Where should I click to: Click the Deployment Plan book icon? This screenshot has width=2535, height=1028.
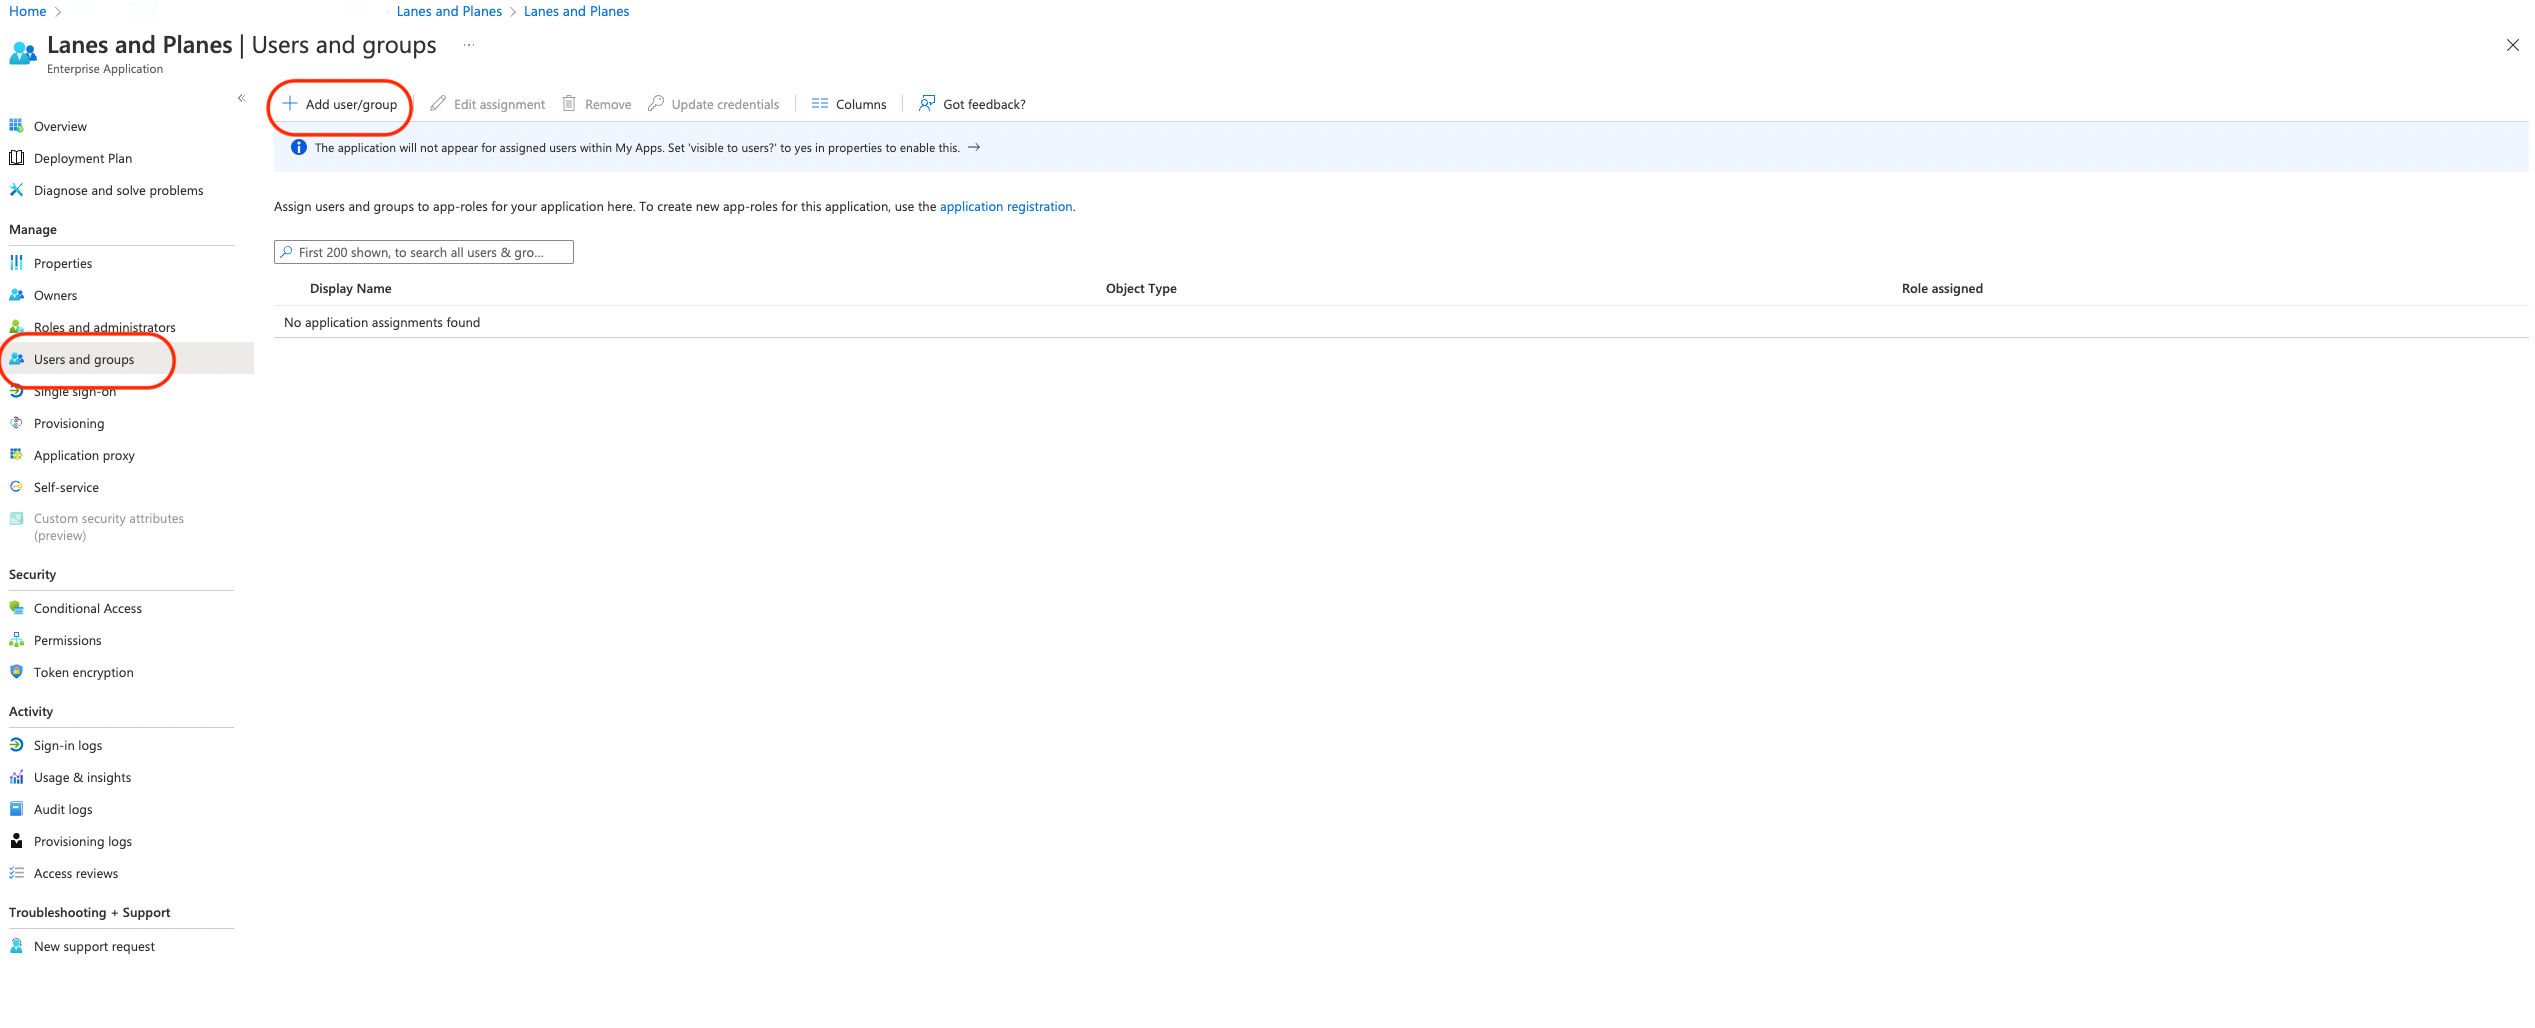pos(16,158)
